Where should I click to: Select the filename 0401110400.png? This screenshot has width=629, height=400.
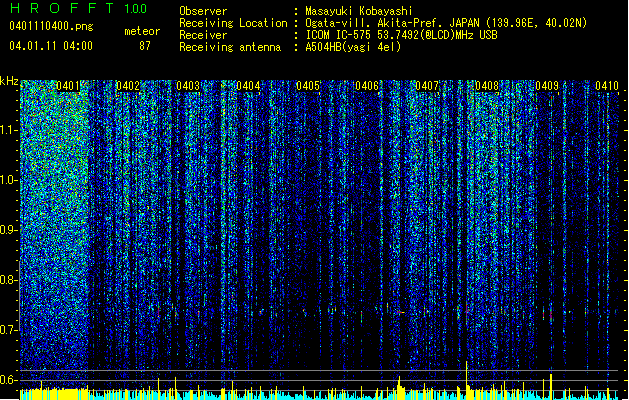pyautogui.click(x=51, y=27)
